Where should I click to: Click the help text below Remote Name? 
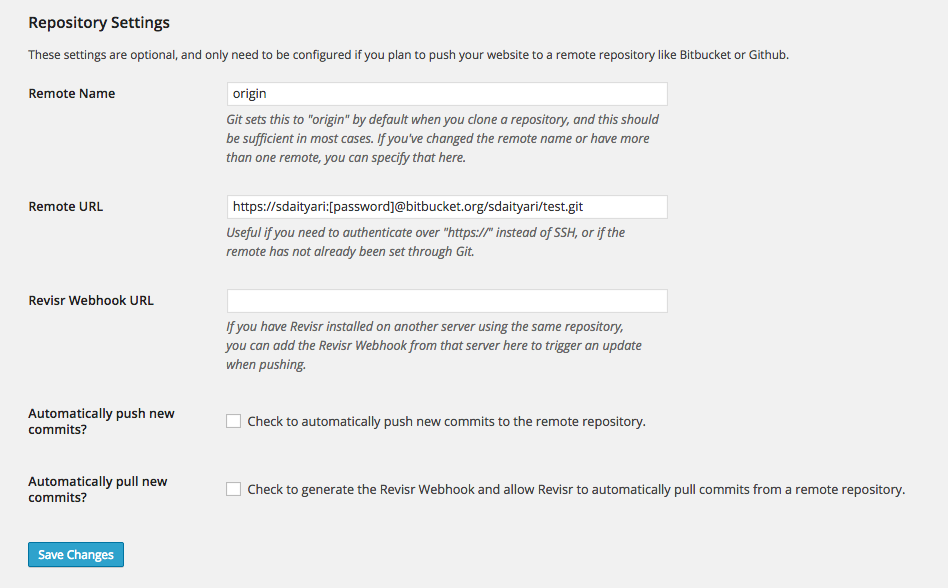442,139
